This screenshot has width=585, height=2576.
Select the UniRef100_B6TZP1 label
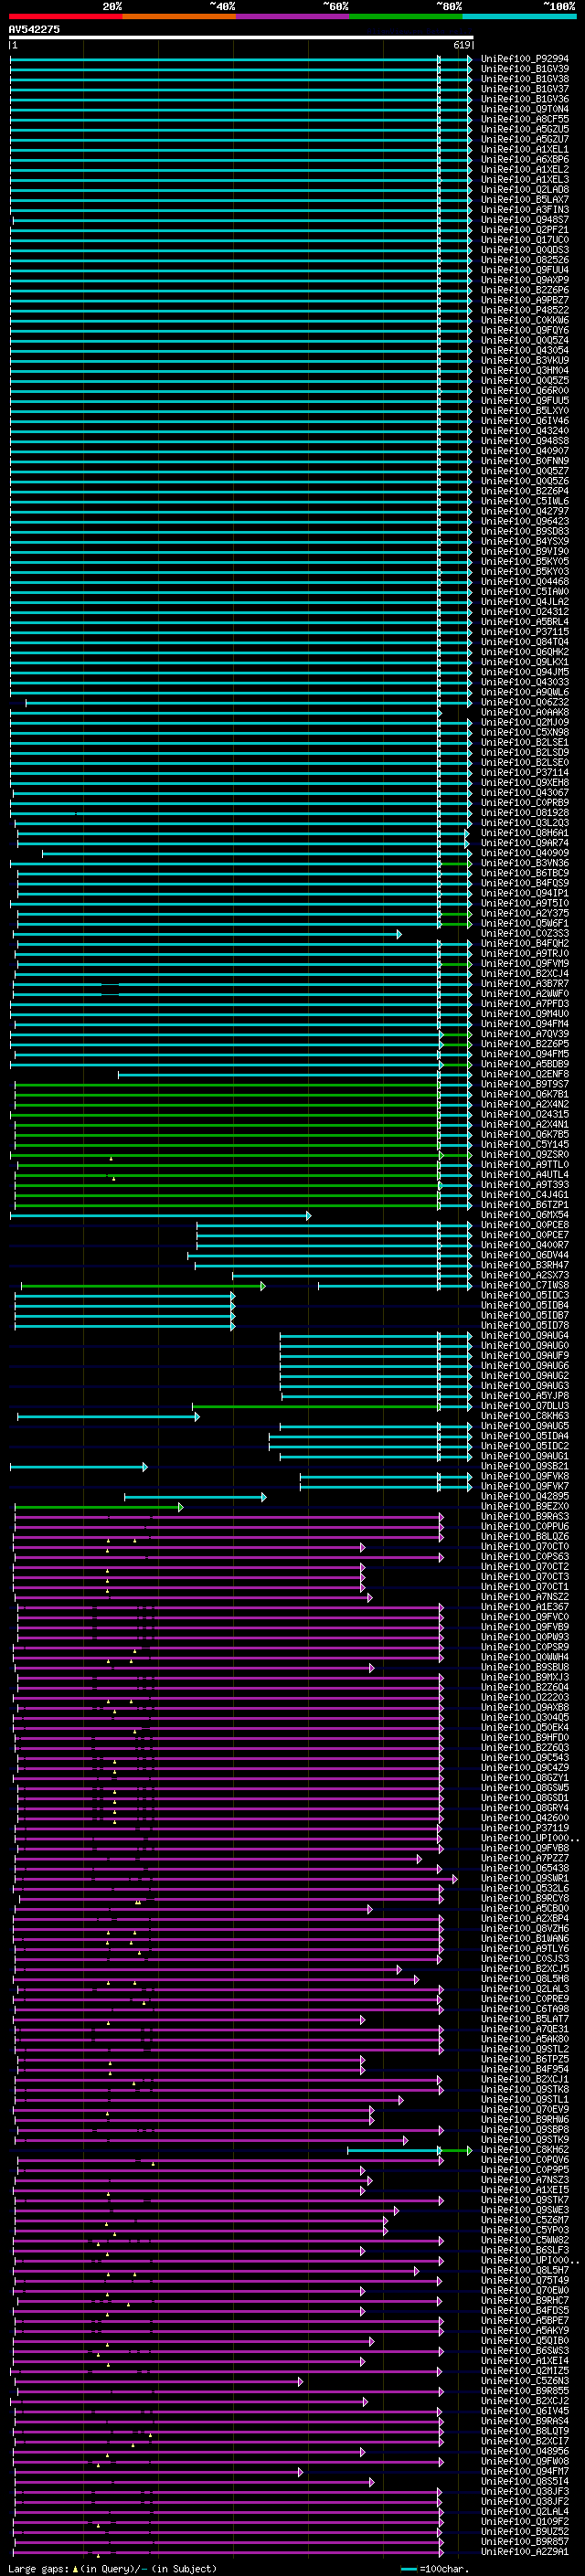525,1205
